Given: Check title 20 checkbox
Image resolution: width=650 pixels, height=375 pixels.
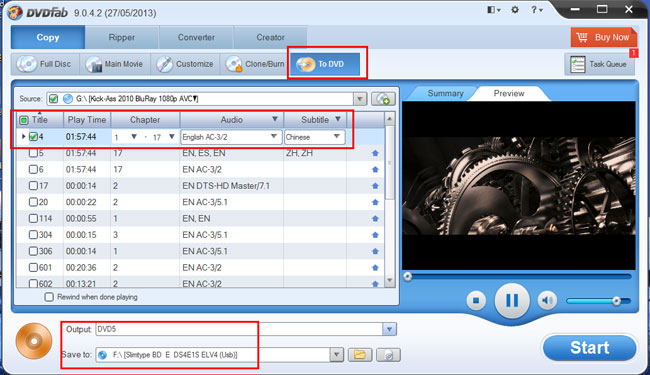Looking at the screenshot, I should (33, 202).
